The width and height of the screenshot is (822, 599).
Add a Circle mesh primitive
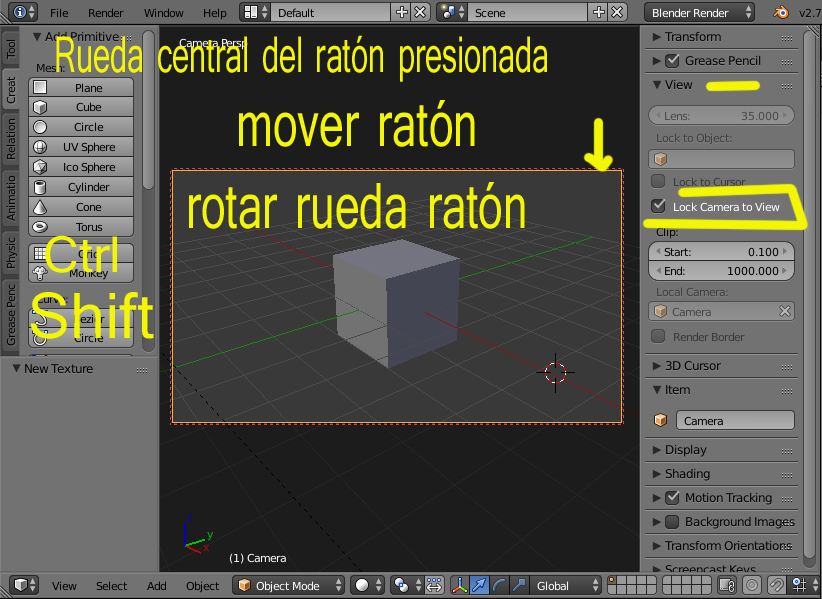pos(81,127)
